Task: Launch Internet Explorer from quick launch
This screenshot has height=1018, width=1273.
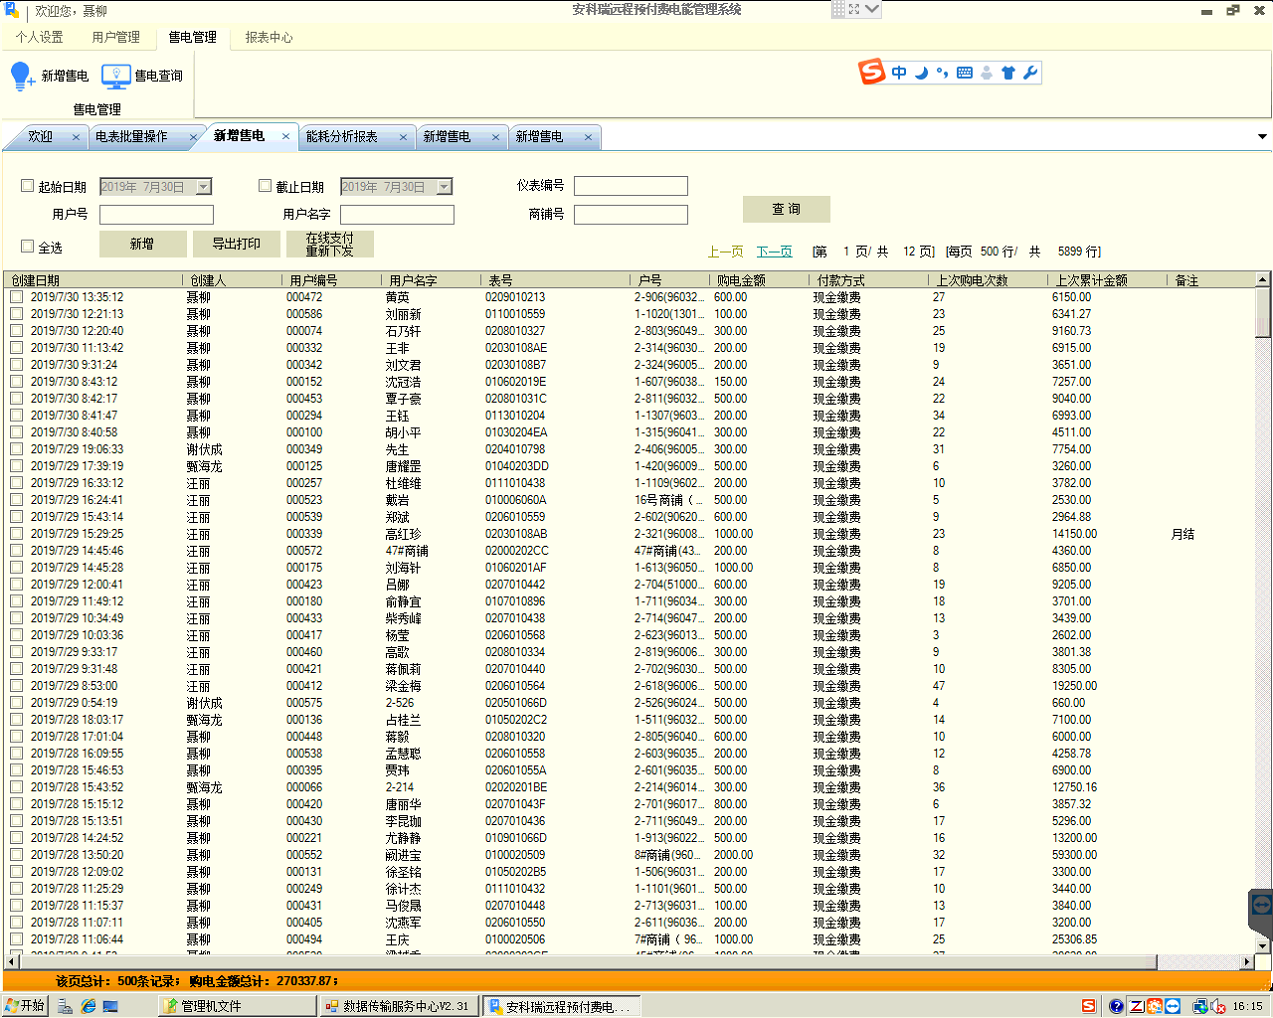Action: tap(88, 1006)
